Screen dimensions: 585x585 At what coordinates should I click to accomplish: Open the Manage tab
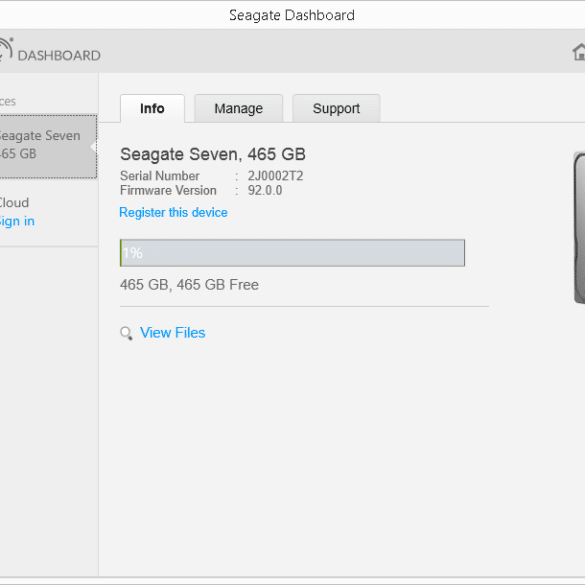coord(238,109)
